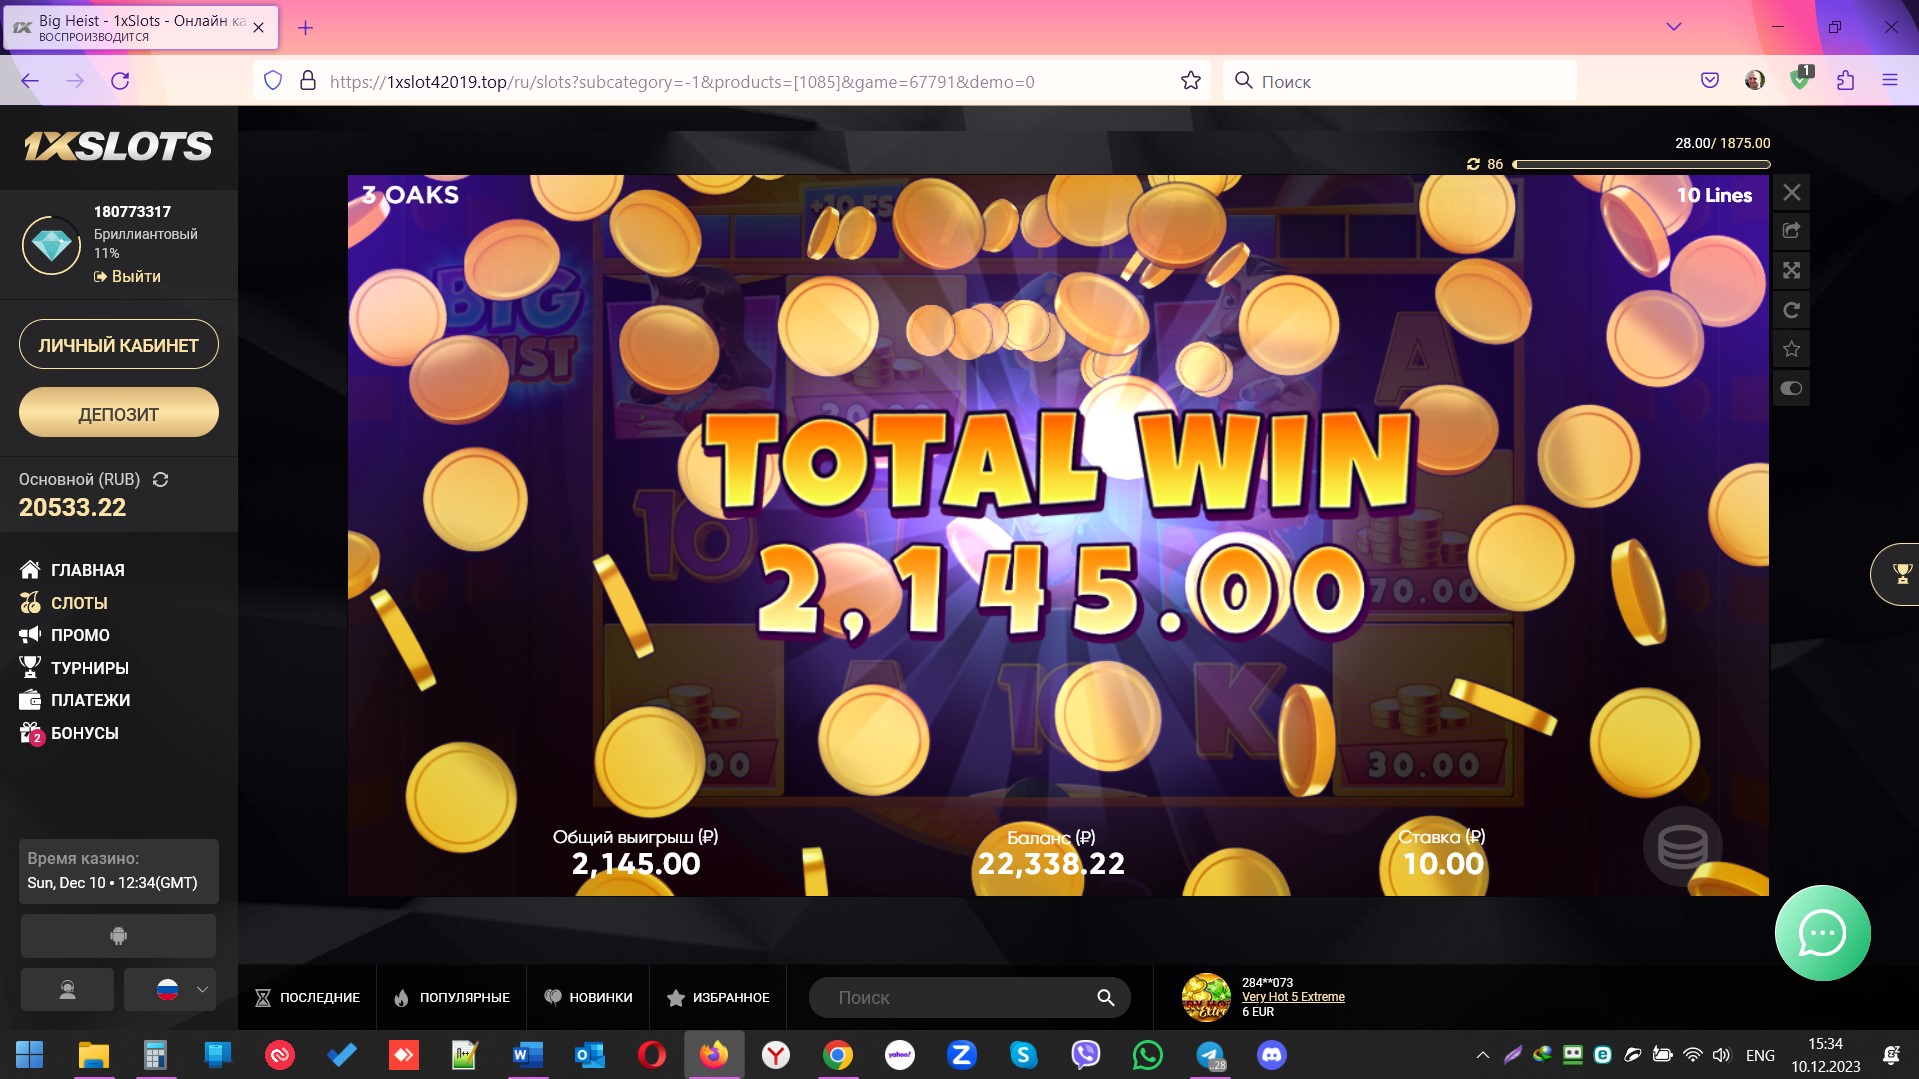Open a new browser tab with plus
This screenshot has width=1919, height=1079.
(306, 28)
